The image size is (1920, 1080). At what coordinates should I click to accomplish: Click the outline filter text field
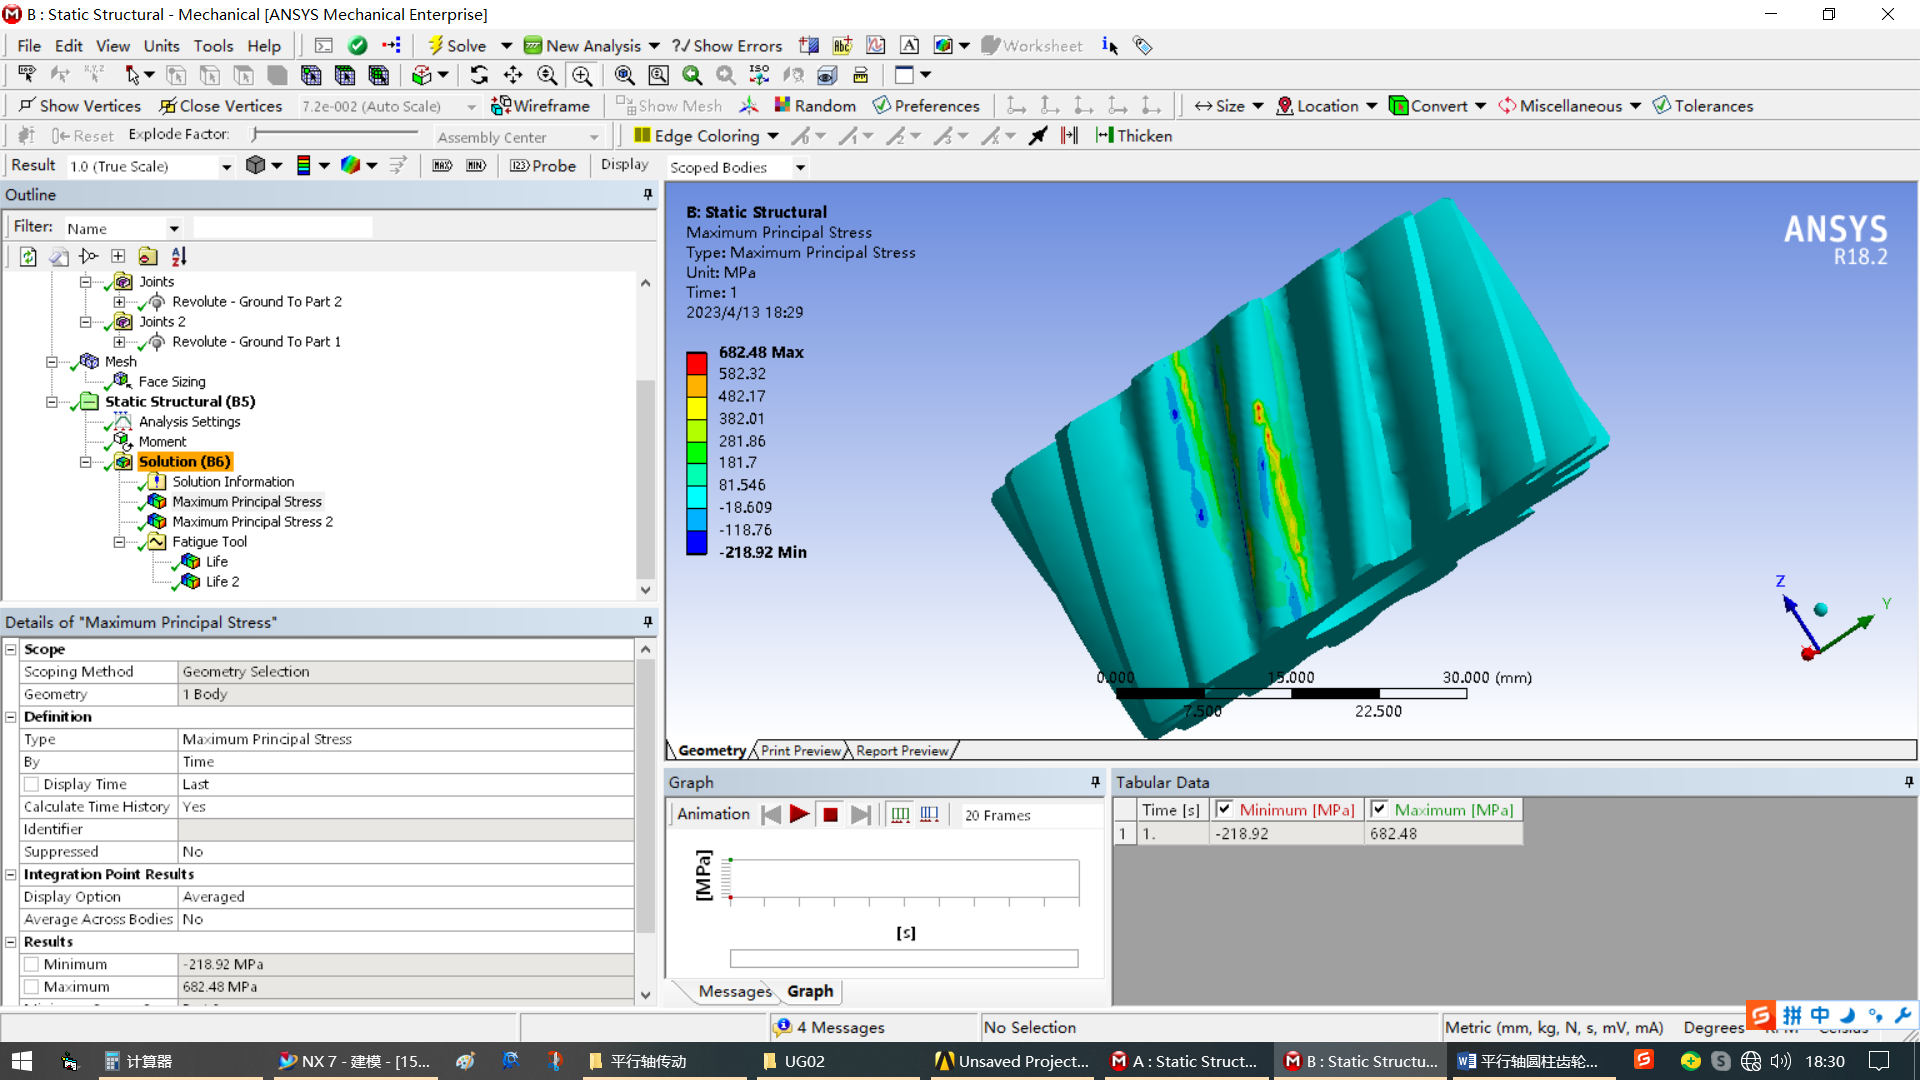pos(283,228)
